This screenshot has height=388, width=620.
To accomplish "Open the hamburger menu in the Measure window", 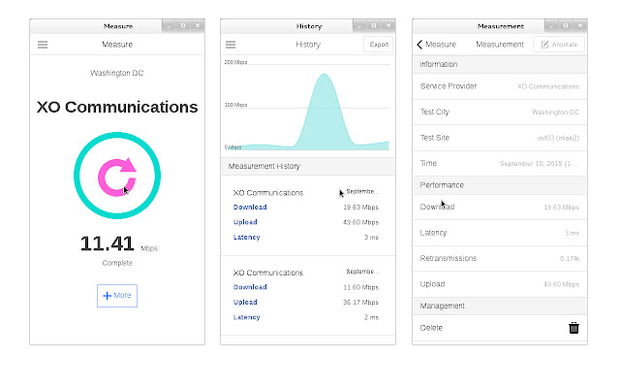I will (x=43, y=45).
